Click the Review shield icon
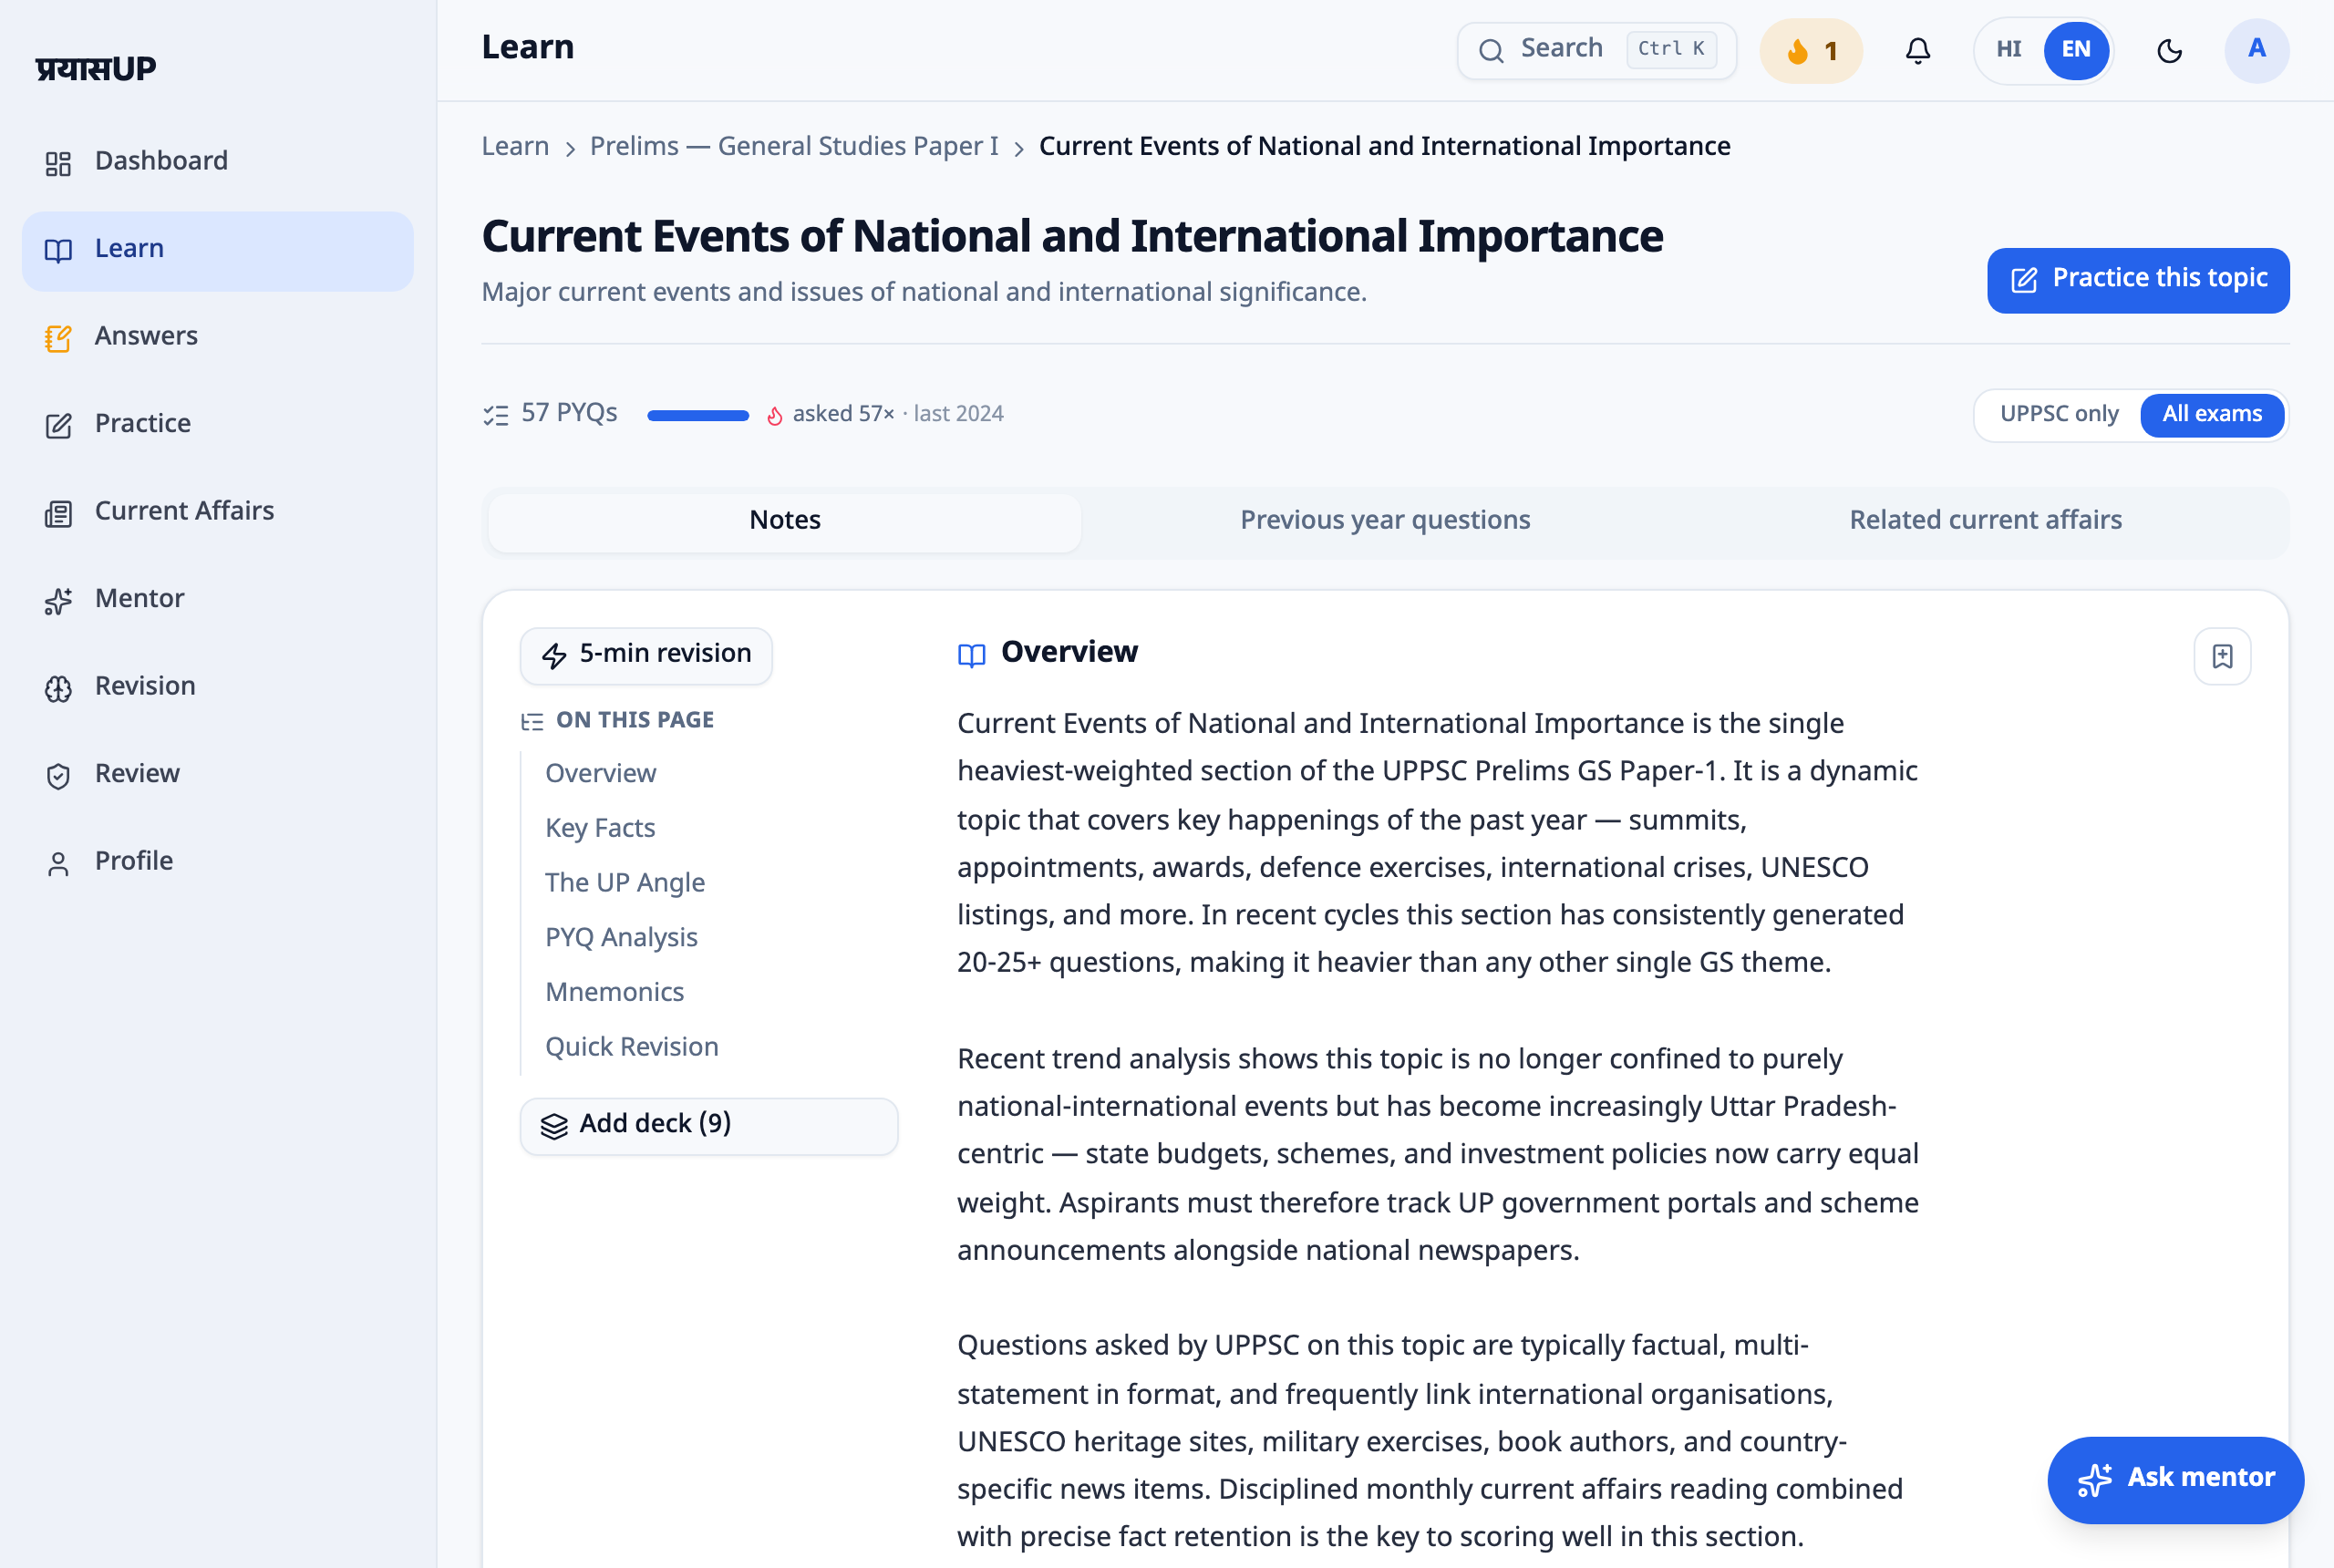The width and height of the screenshot is (2334, 1568). (58, 775)
